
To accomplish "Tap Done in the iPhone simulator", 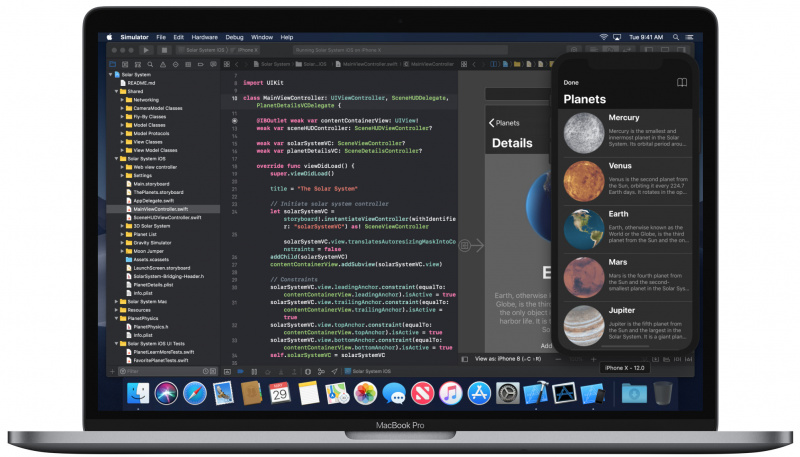I will coord(571,83).
